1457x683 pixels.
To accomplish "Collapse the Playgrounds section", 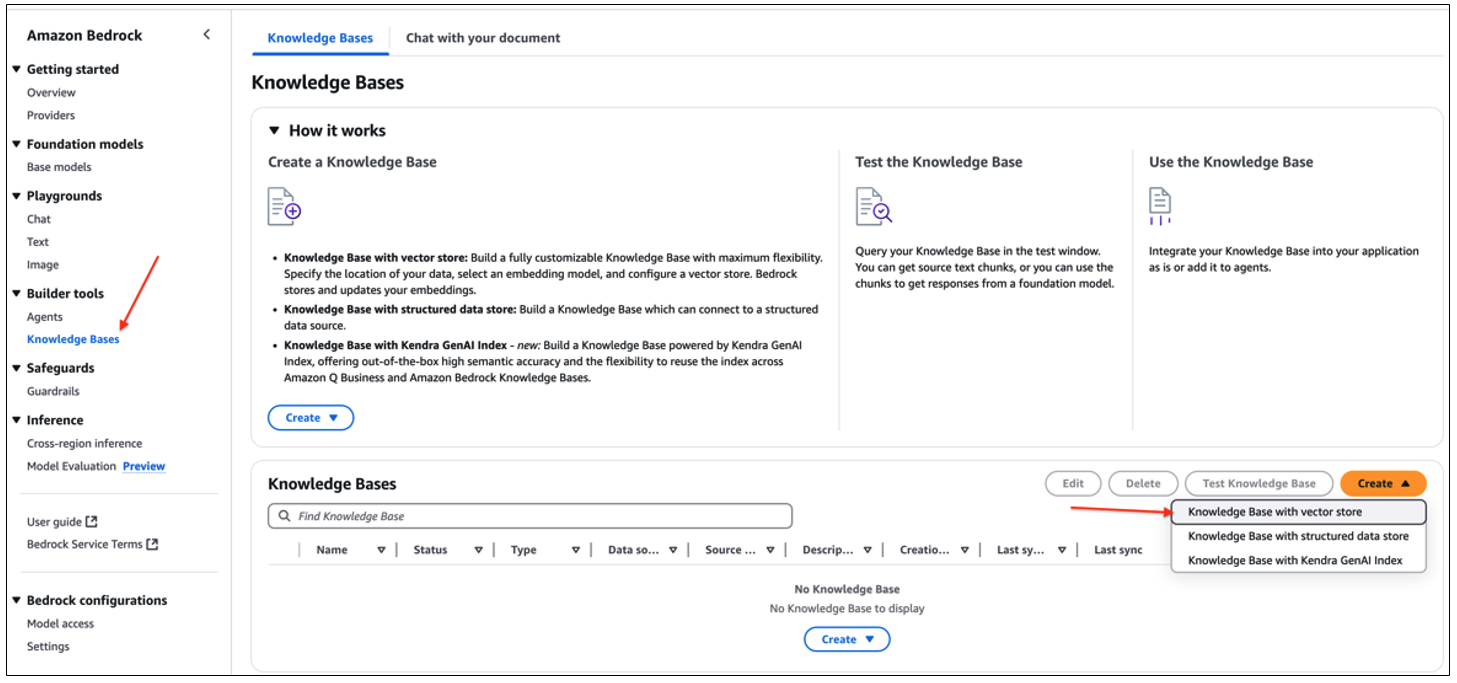I will coord(17,196).
